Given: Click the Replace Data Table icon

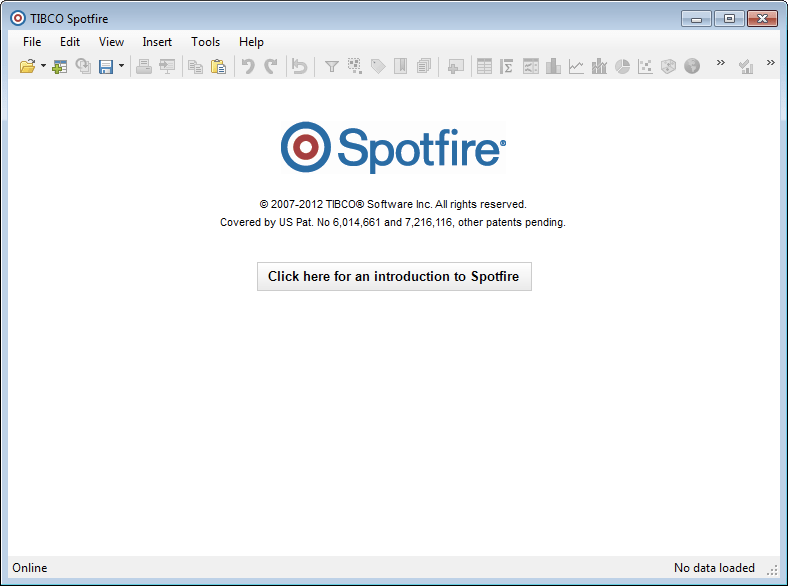Looking at the screenshot, I should (x=83, y=66).
